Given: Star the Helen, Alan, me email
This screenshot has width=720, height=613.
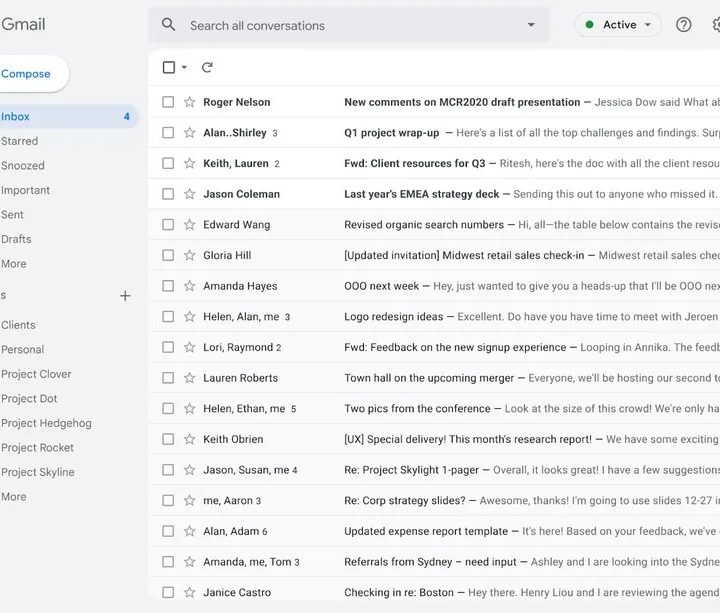Looking at the screenshot, I should pyautogui.click(x=190, y=316).
